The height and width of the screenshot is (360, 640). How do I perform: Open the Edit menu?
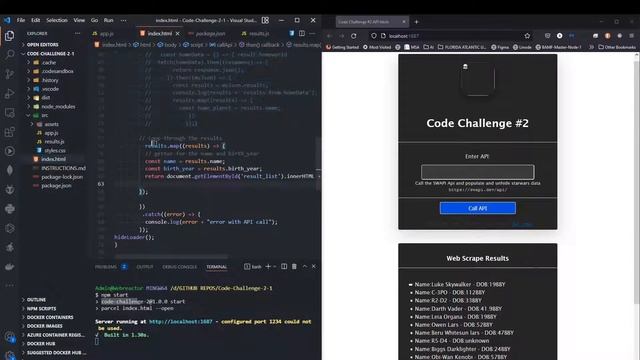tap(36, 20)
